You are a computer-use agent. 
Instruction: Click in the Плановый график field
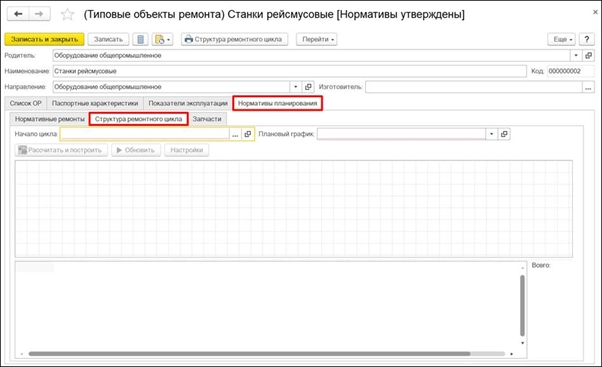401,134
